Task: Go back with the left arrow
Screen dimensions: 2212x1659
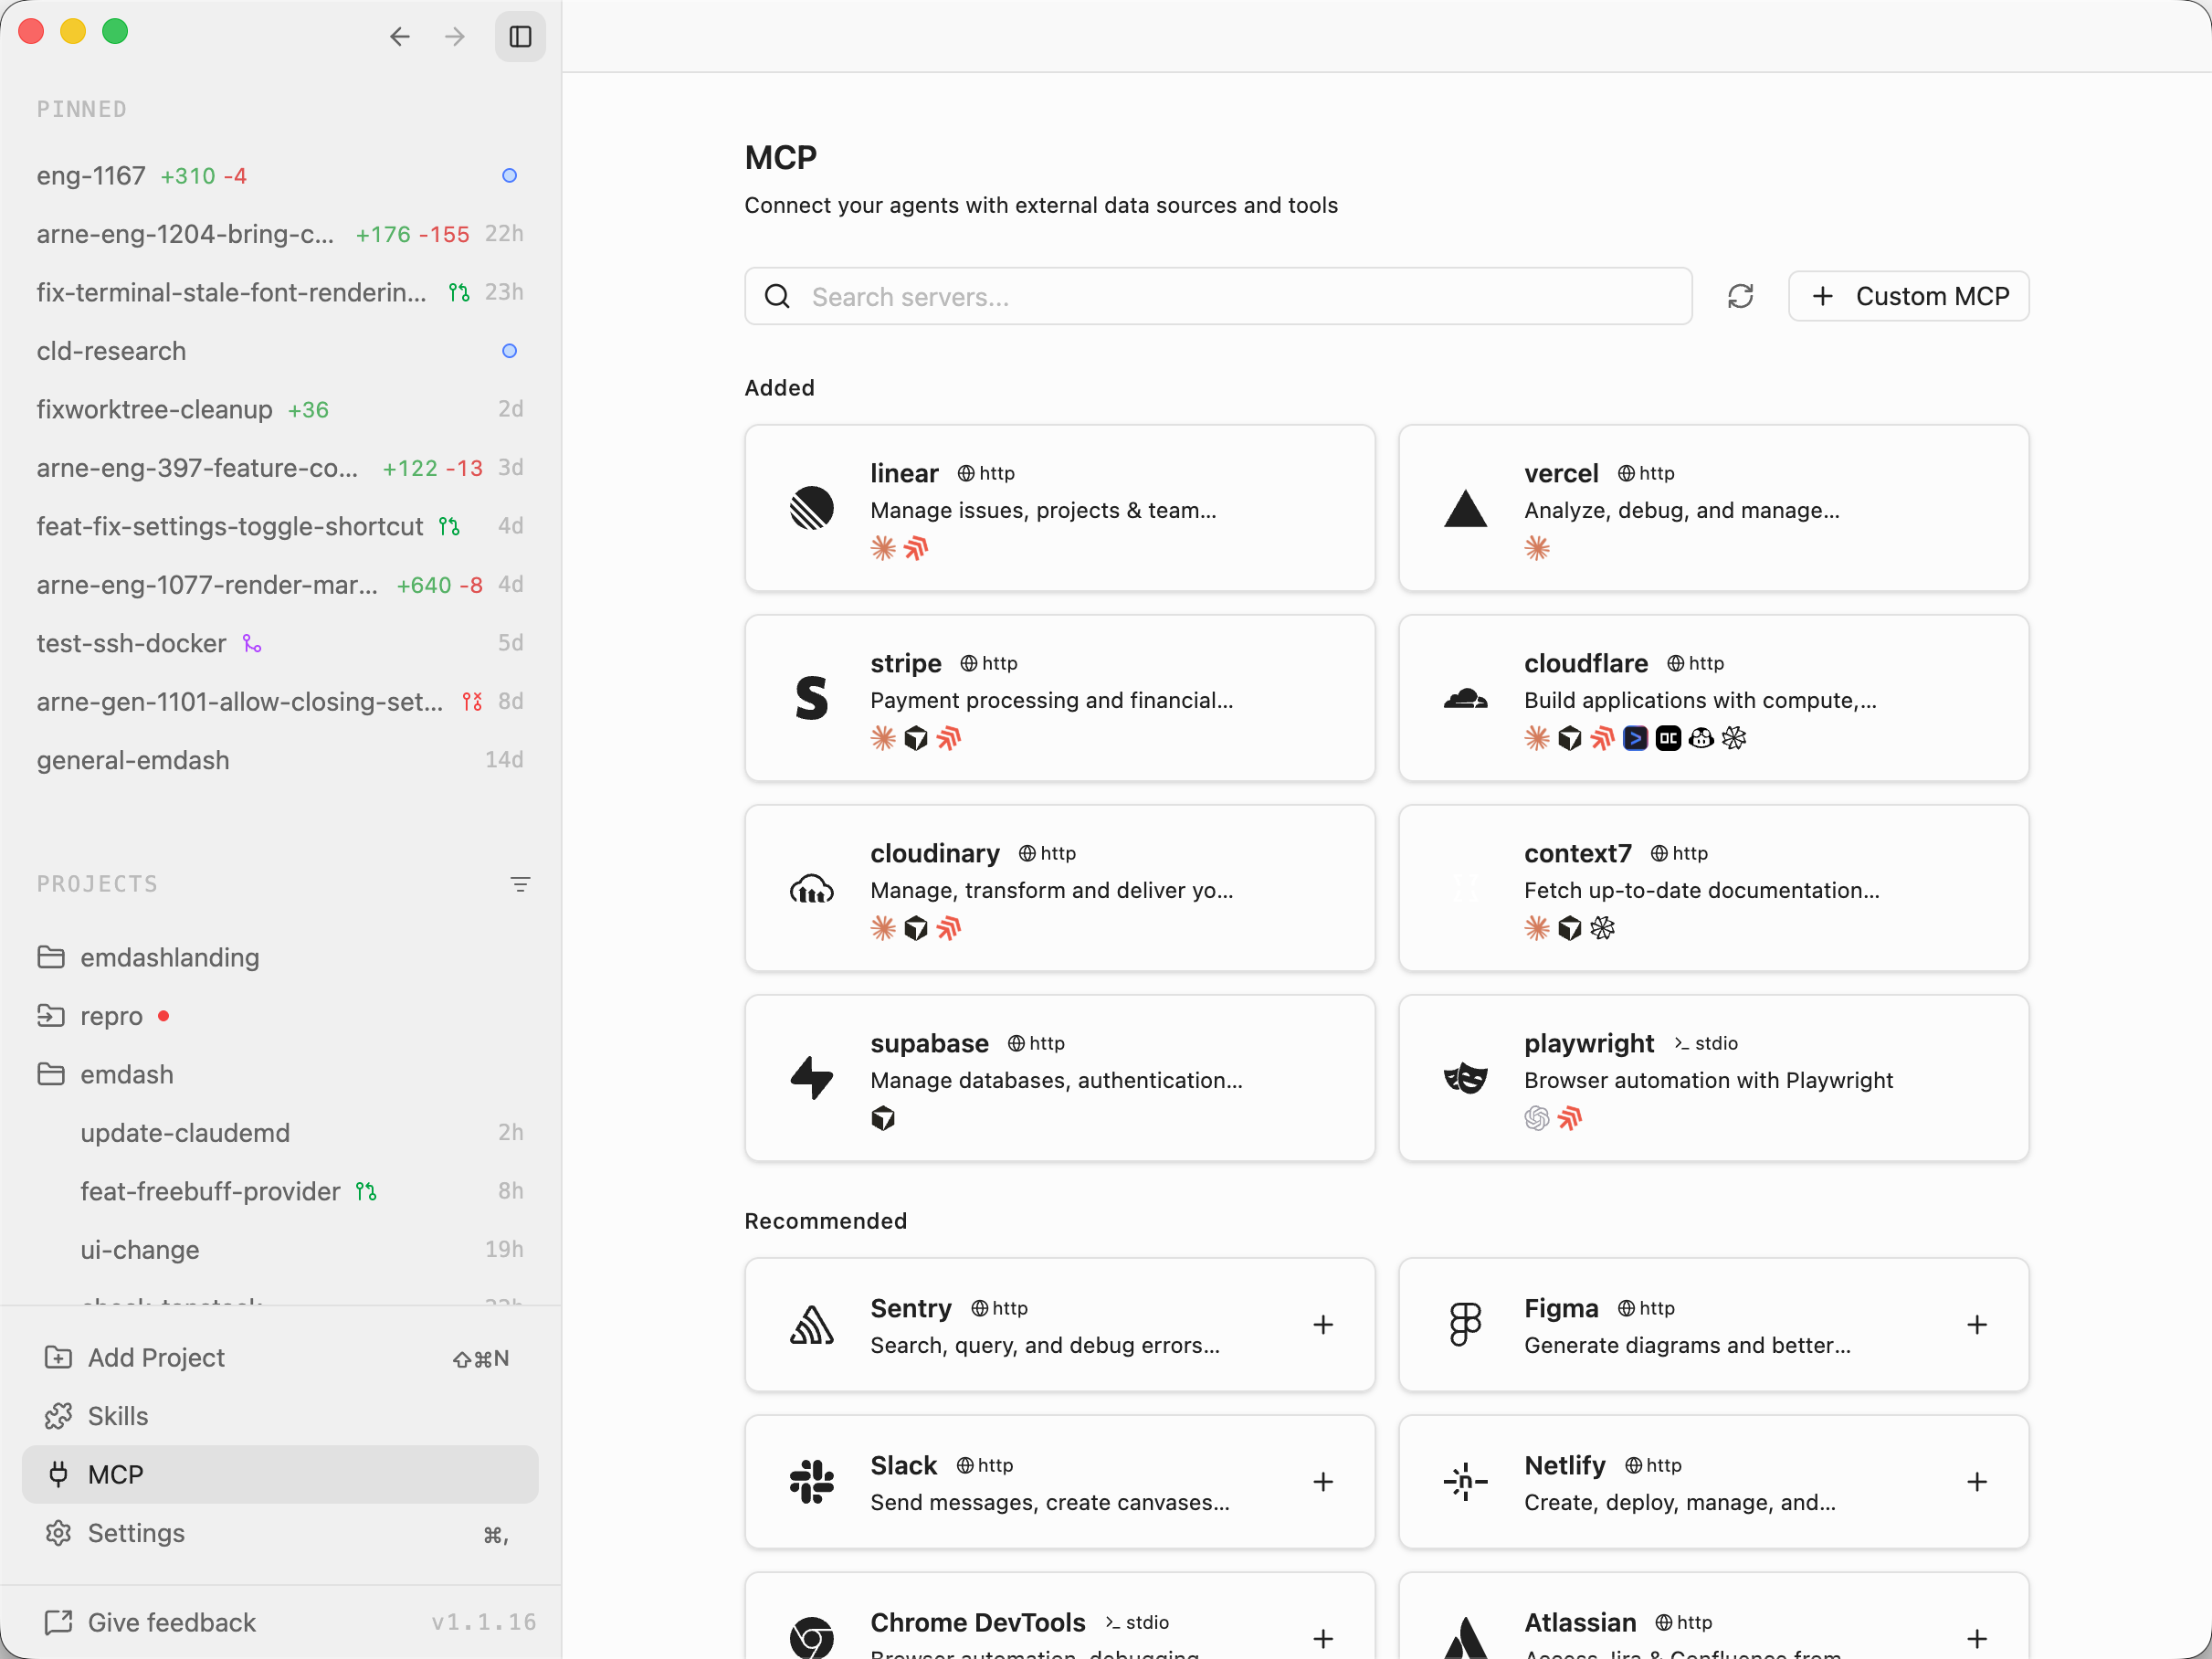Action: (400, 37)
